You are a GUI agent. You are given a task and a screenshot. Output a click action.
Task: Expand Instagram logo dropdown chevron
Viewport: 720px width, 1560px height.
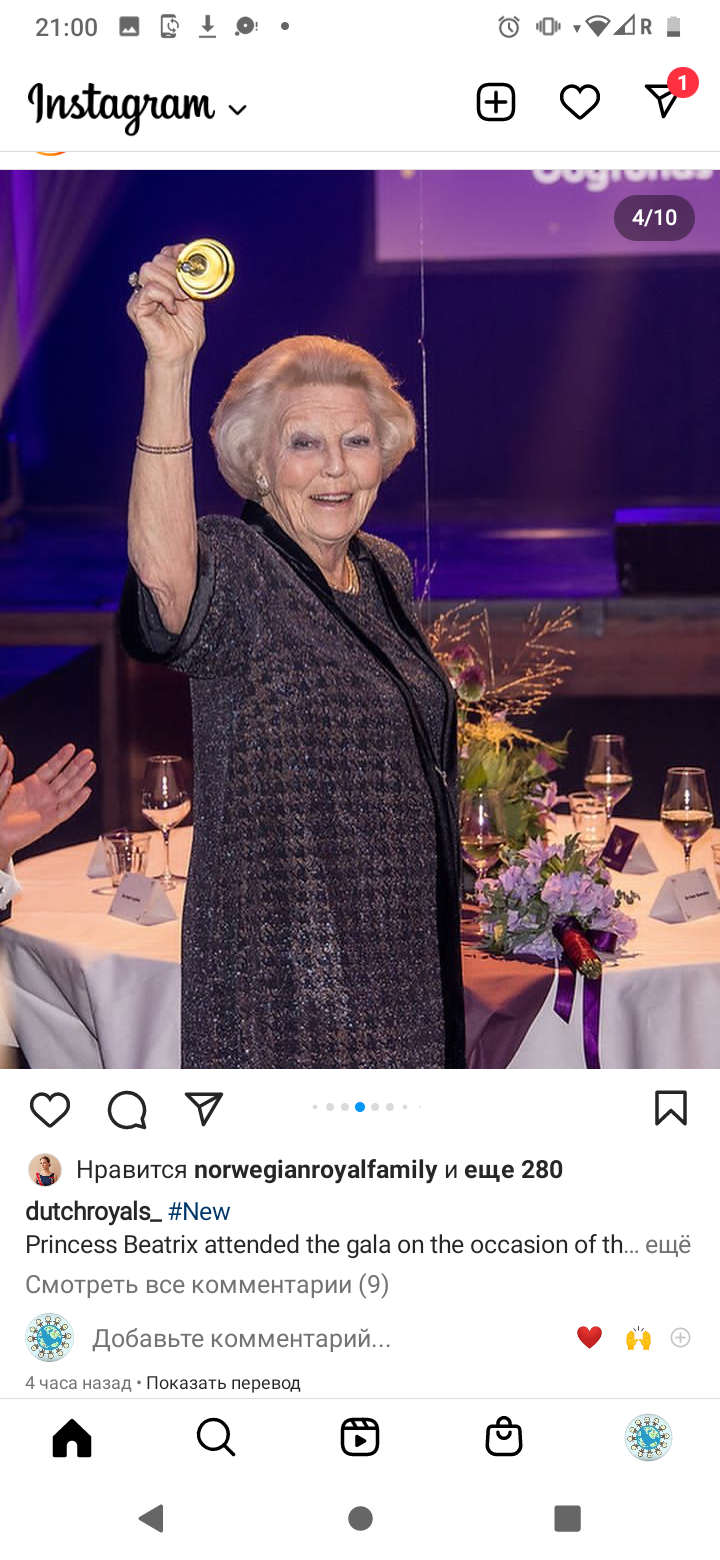[x=237, y=110]
